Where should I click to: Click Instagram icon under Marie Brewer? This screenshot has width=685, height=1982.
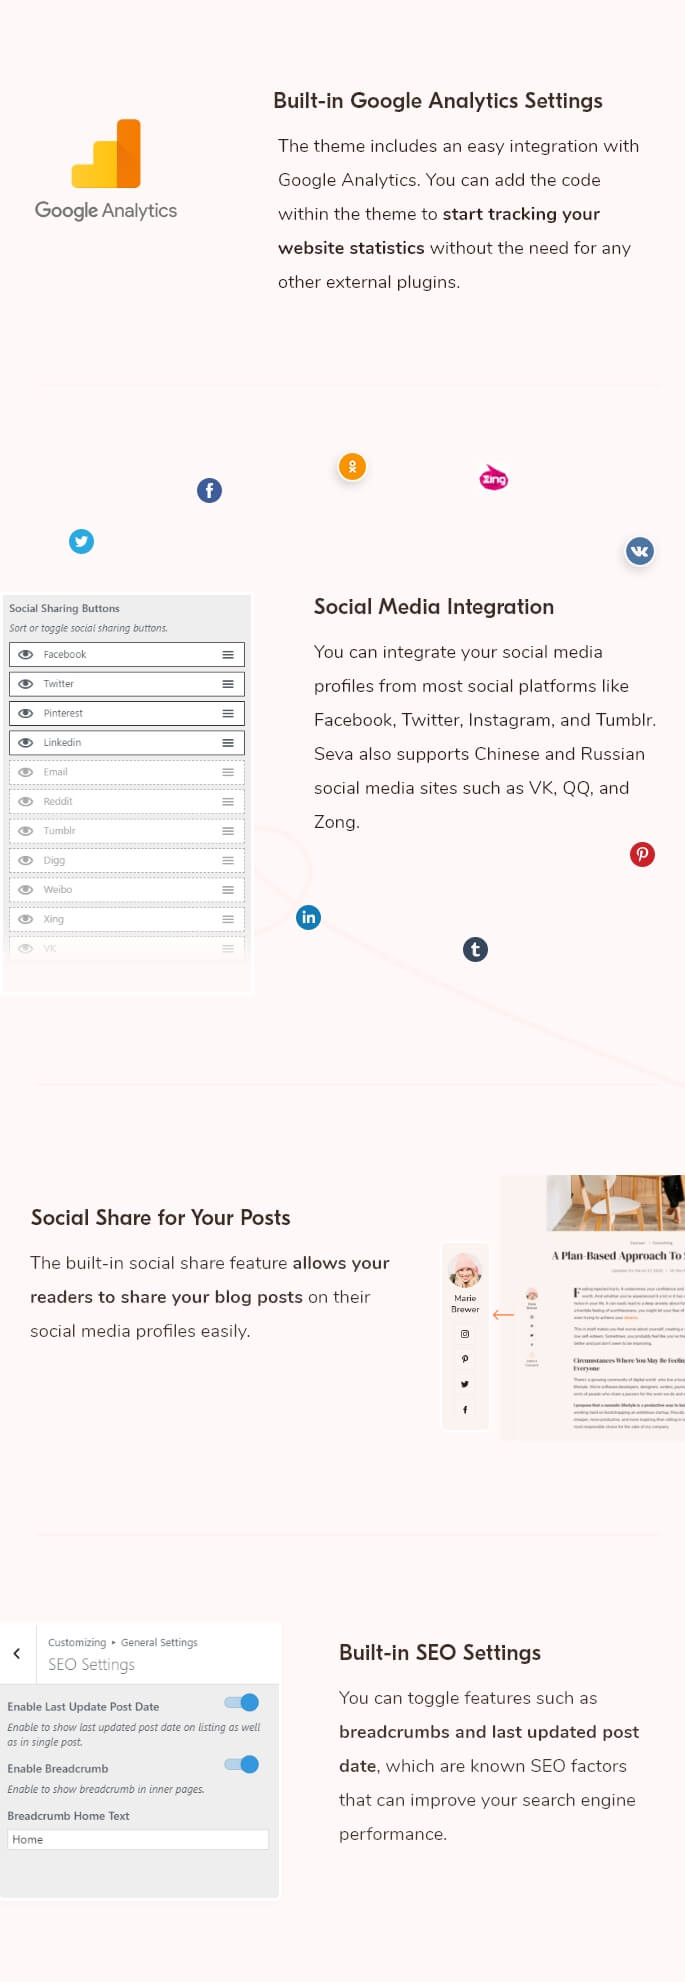click(465, 1334)
